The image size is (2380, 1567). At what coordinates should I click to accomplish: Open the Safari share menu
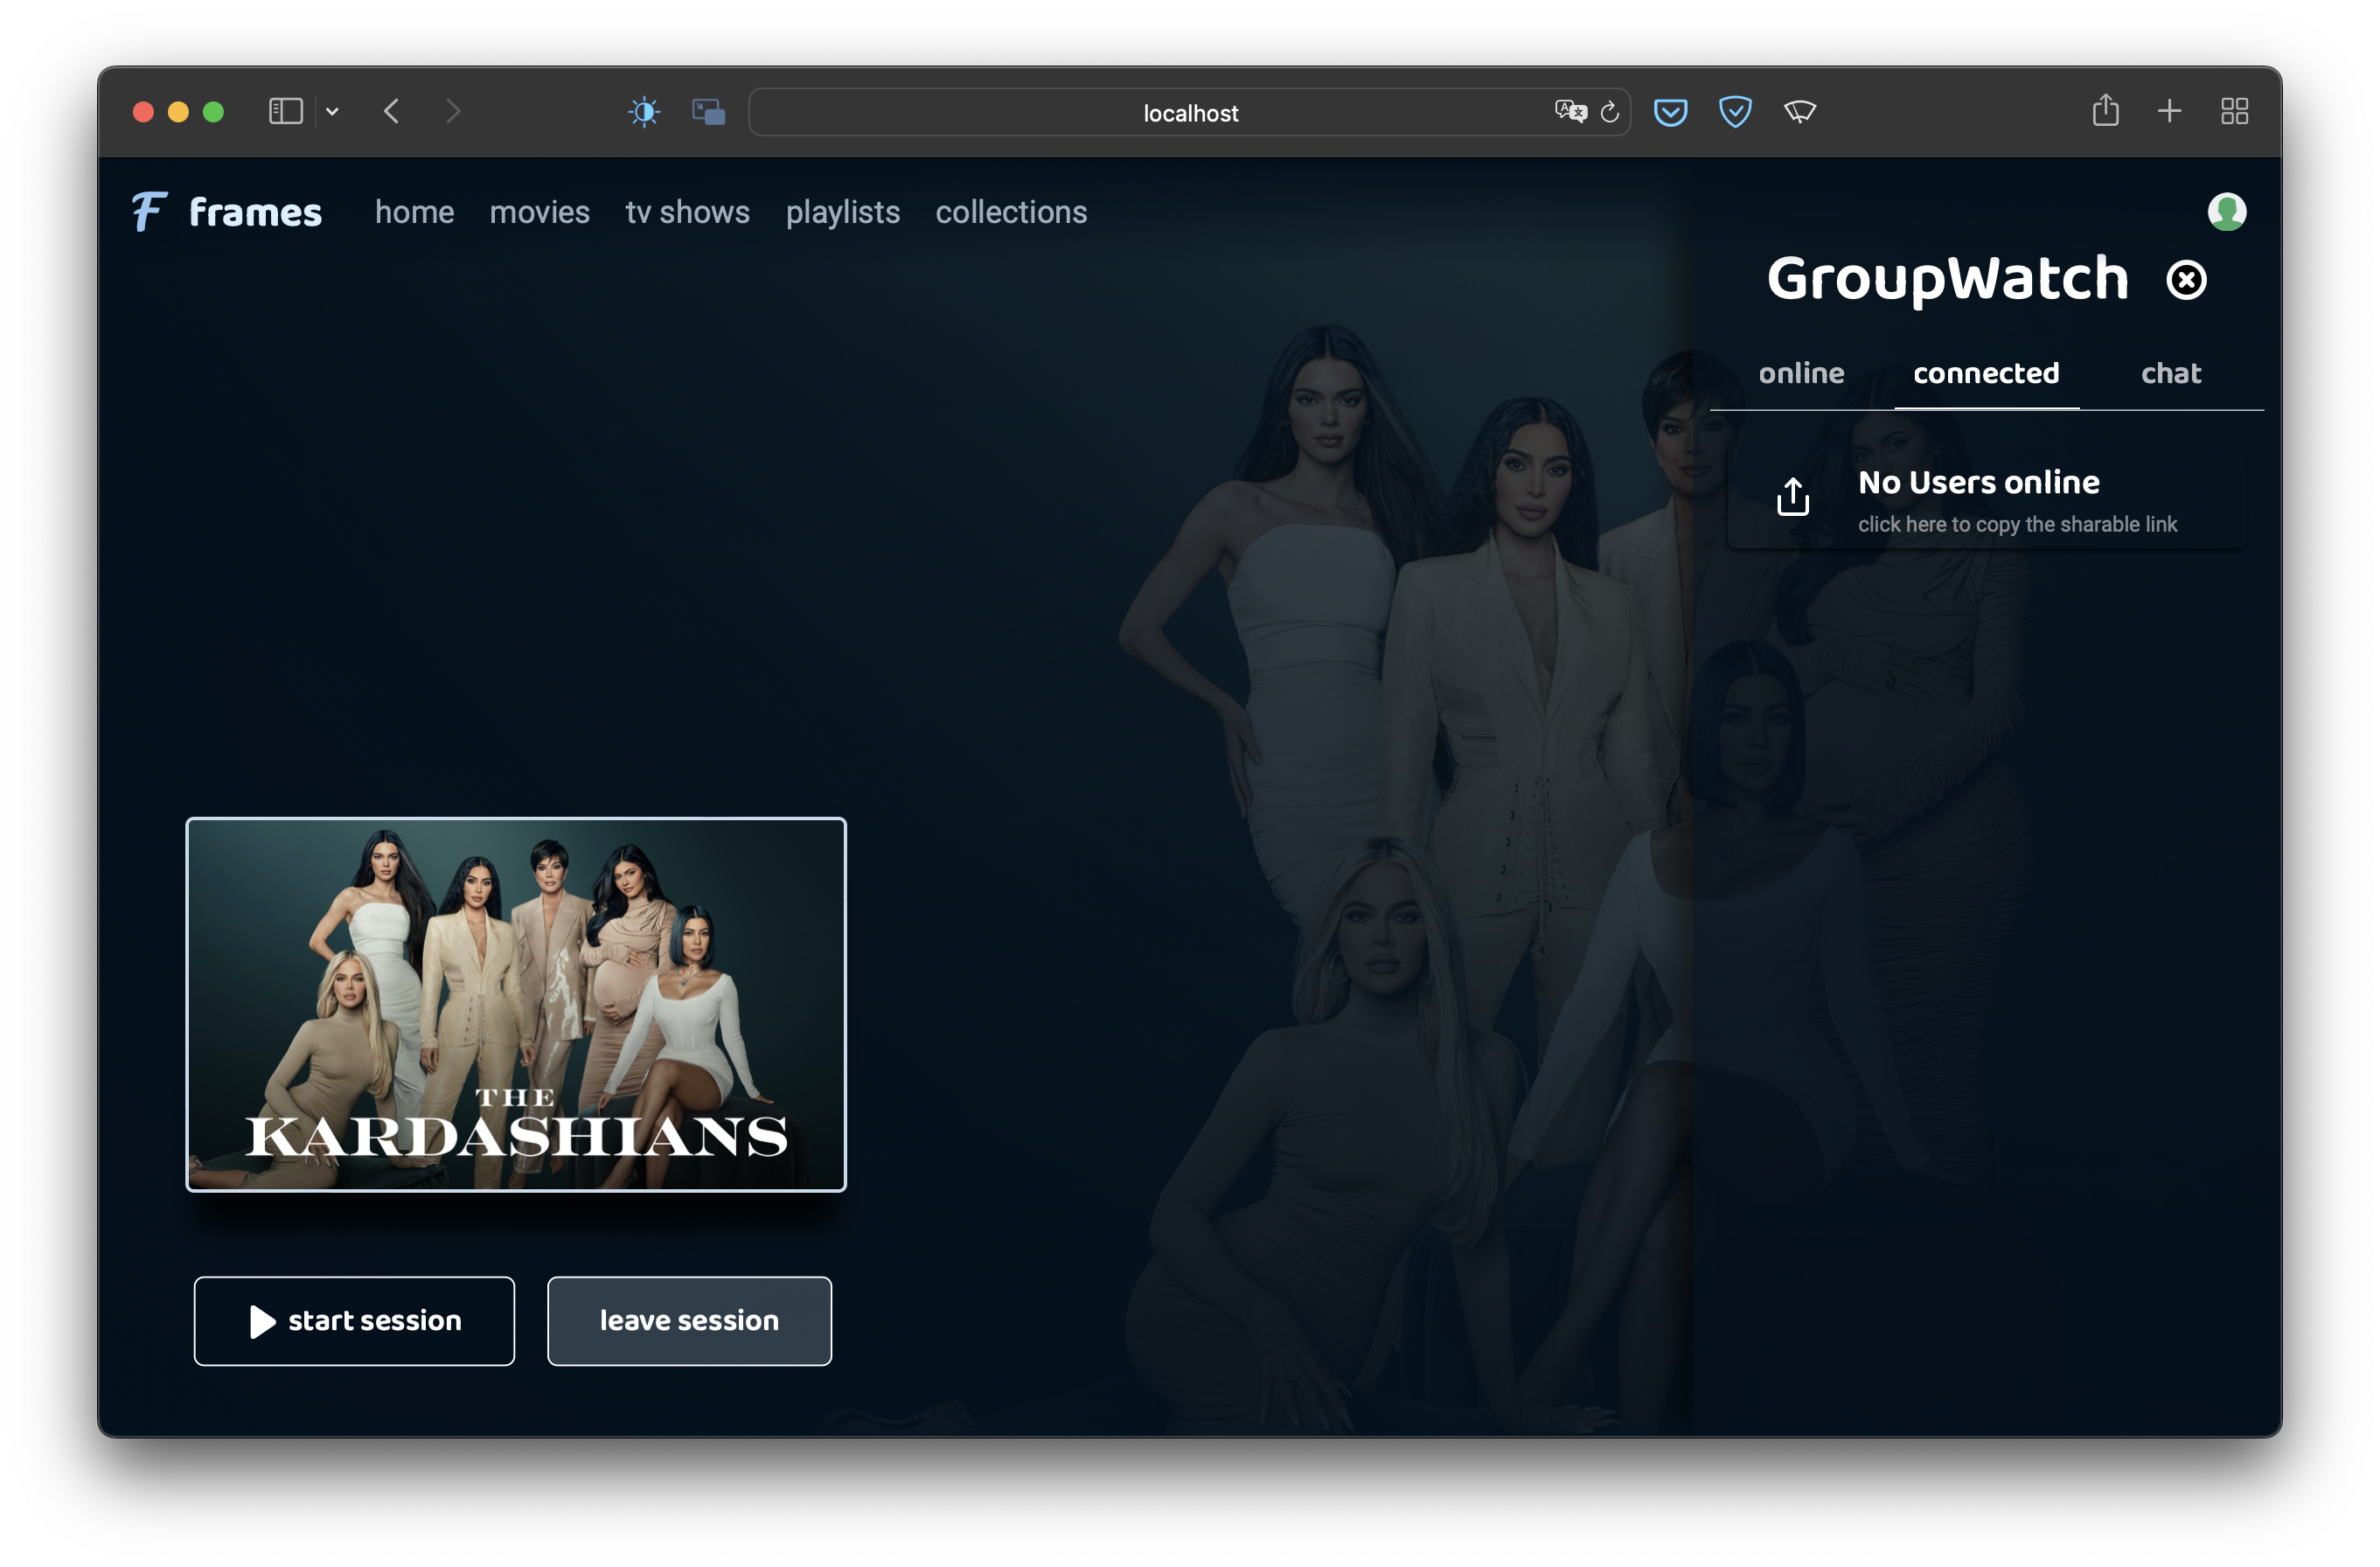[x=2105, y=111]
